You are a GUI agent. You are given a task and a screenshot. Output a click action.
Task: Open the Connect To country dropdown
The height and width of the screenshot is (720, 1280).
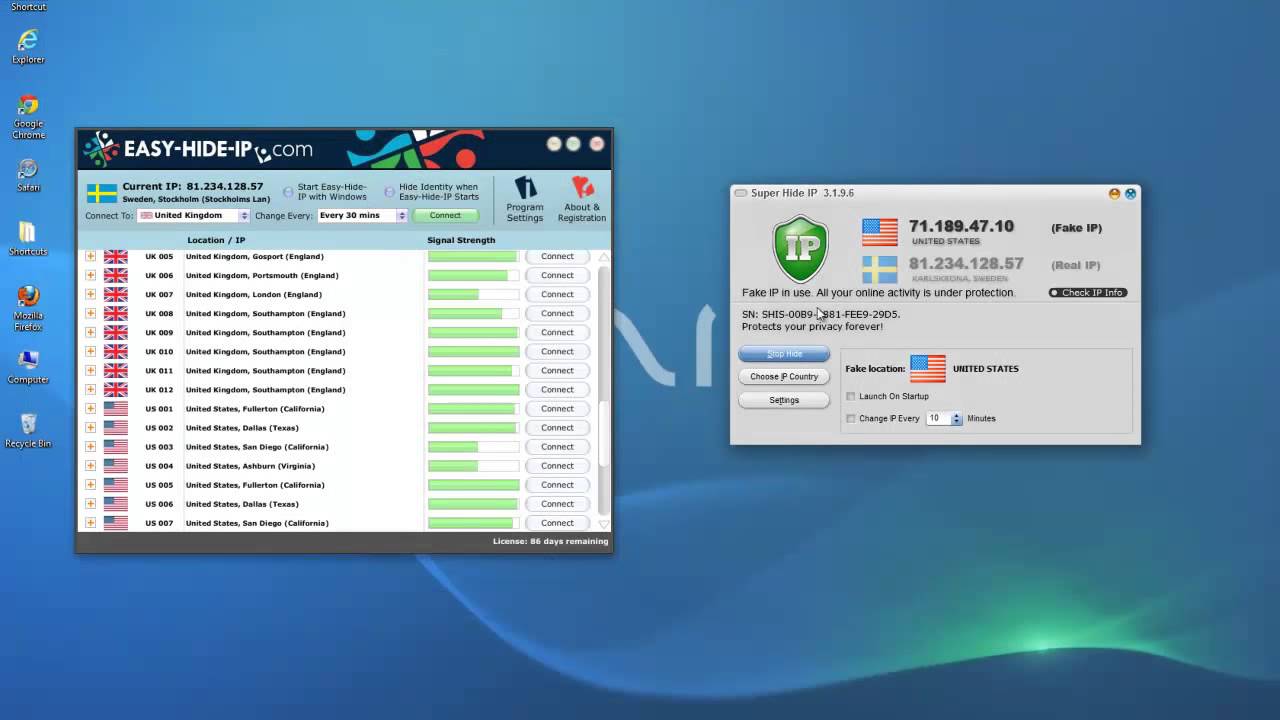click(x=194, y=215)
